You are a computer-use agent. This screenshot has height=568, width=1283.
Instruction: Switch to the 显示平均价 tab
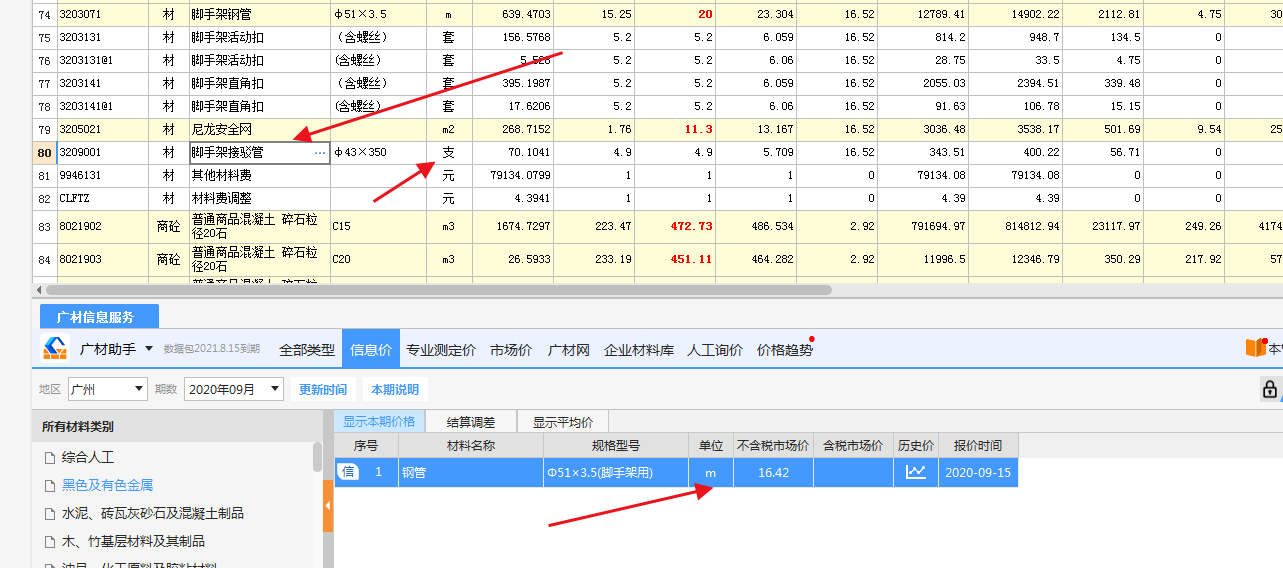(563, 422)
